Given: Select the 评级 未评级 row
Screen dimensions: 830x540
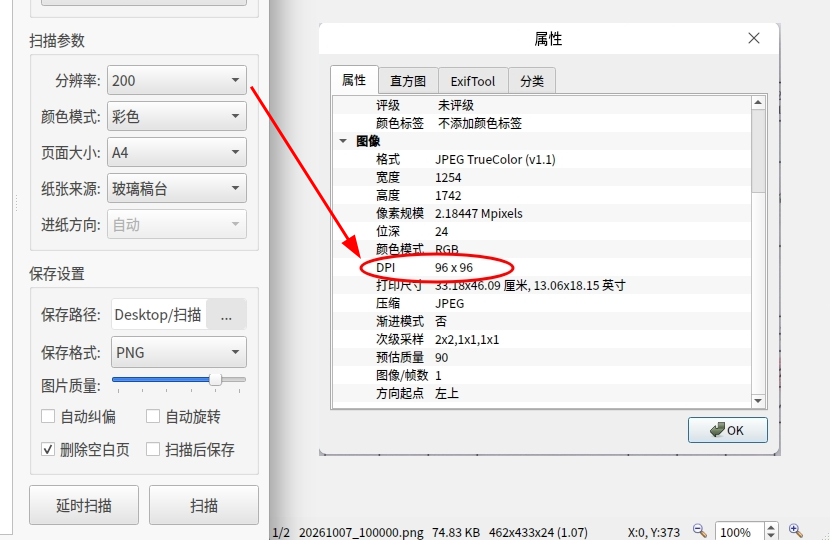Looking at the screenshot, I should tap(542, 105).
